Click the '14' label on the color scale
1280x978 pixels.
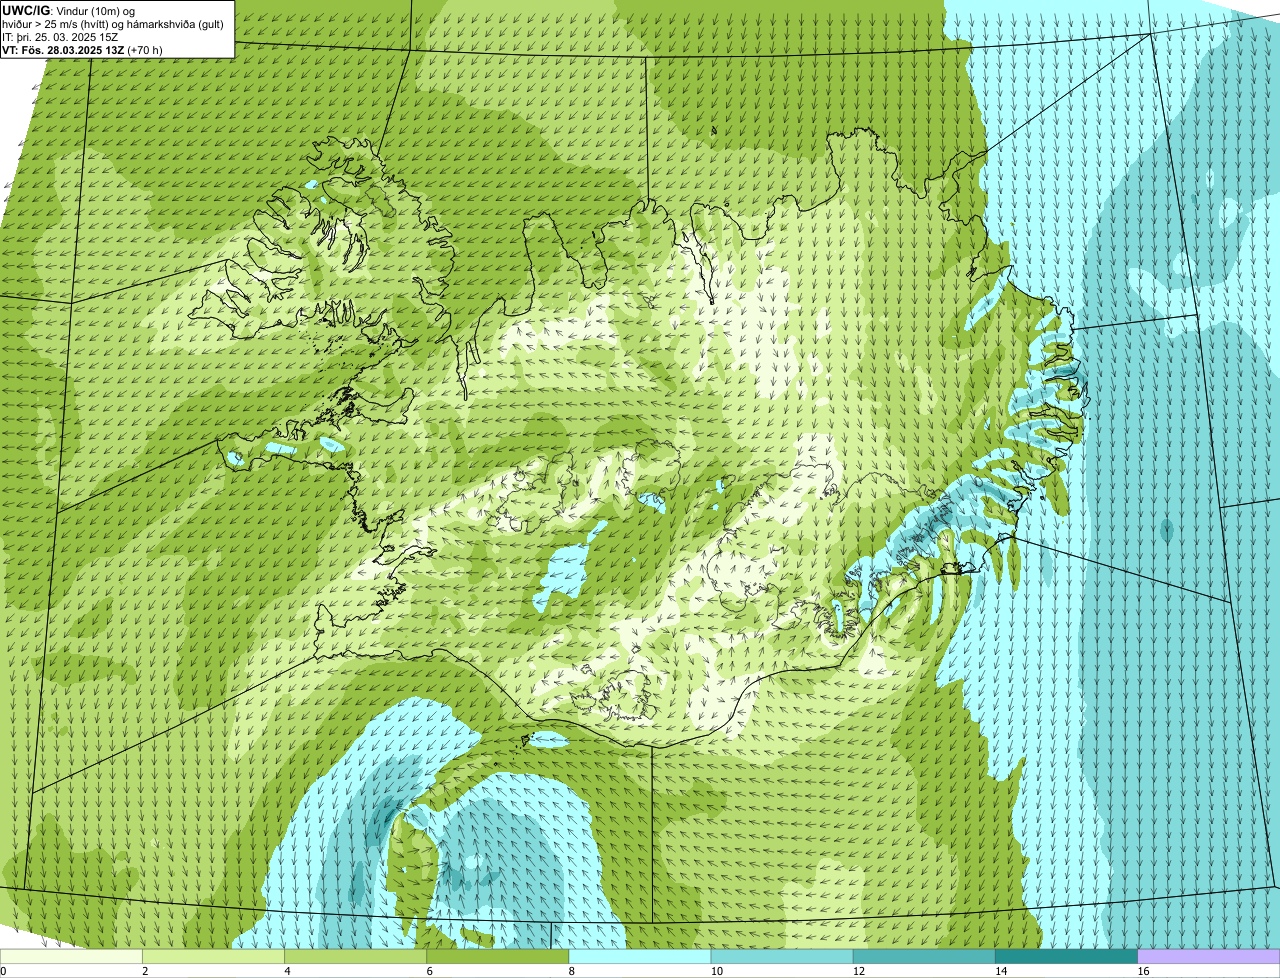pos(1001,971)
